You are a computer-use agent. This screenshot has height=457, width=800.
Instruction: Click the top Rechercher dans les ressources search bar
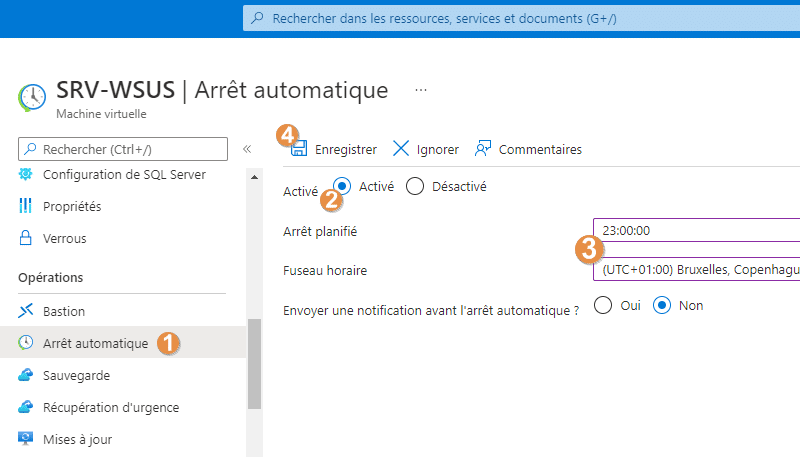pyautogui.click(x=521, y=18)
